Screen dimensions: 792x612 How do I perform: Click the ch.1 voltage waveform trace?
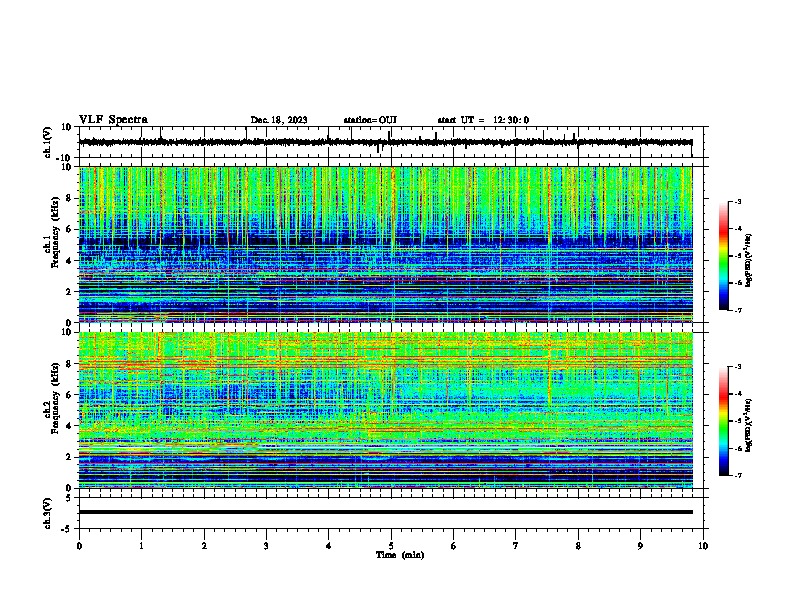pyautogui.click(x=385, y=142)
